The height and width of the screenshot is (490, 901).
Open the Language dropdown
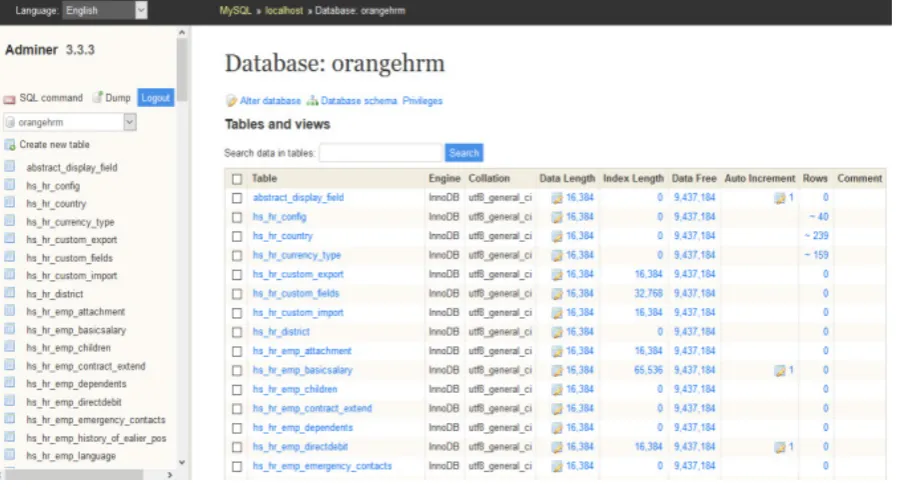105,10
